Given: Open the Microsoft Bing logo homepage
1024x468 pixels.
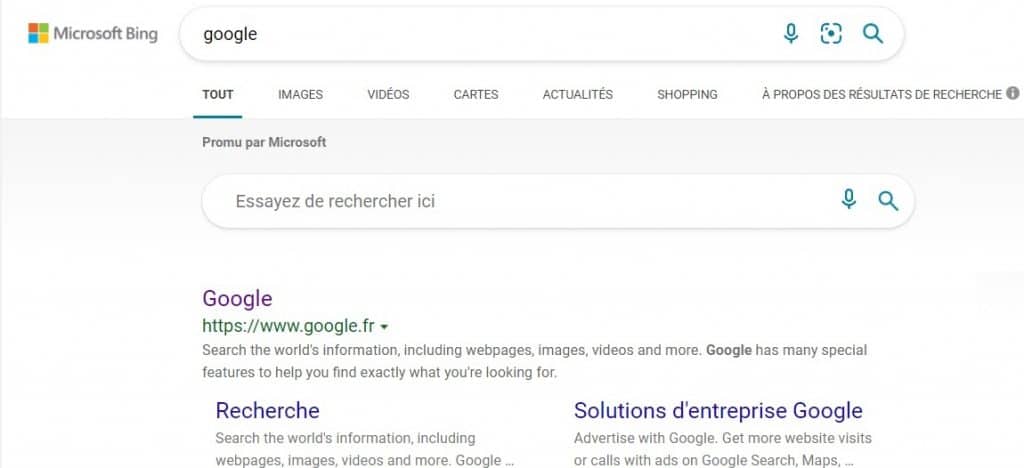Looking at the screenshot, I should (x=93, y=33).
